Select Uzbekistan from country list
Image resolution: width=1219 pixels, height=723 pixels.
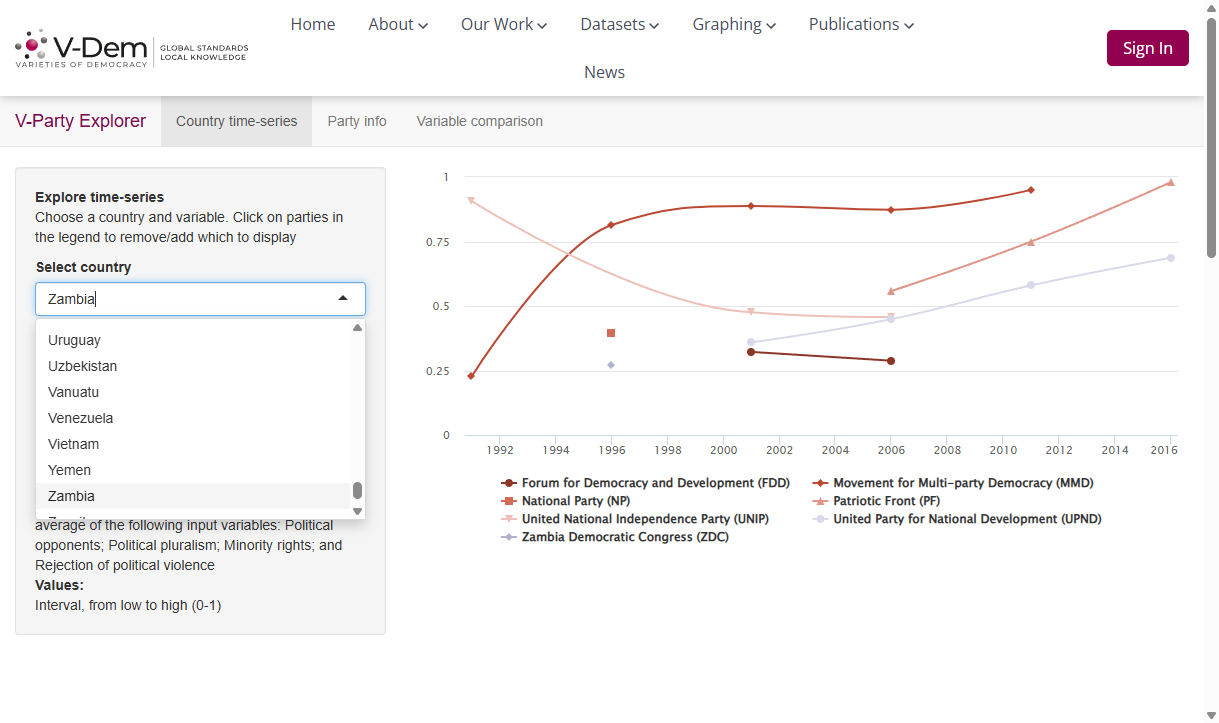pyautogui.click(x=194, y=366)
